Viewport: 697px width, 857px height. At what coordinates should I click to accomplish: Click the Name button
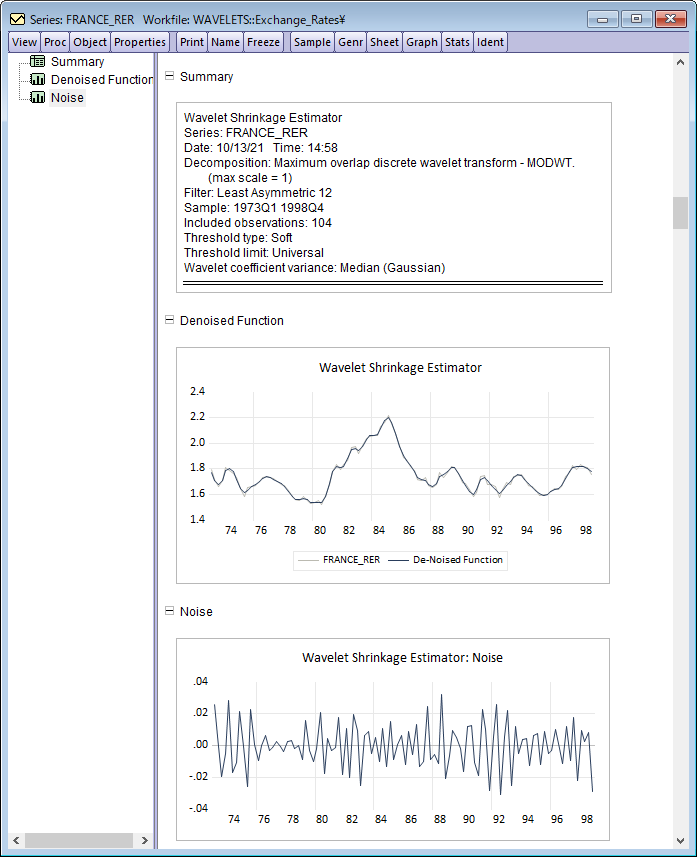(x=225, y=42)
